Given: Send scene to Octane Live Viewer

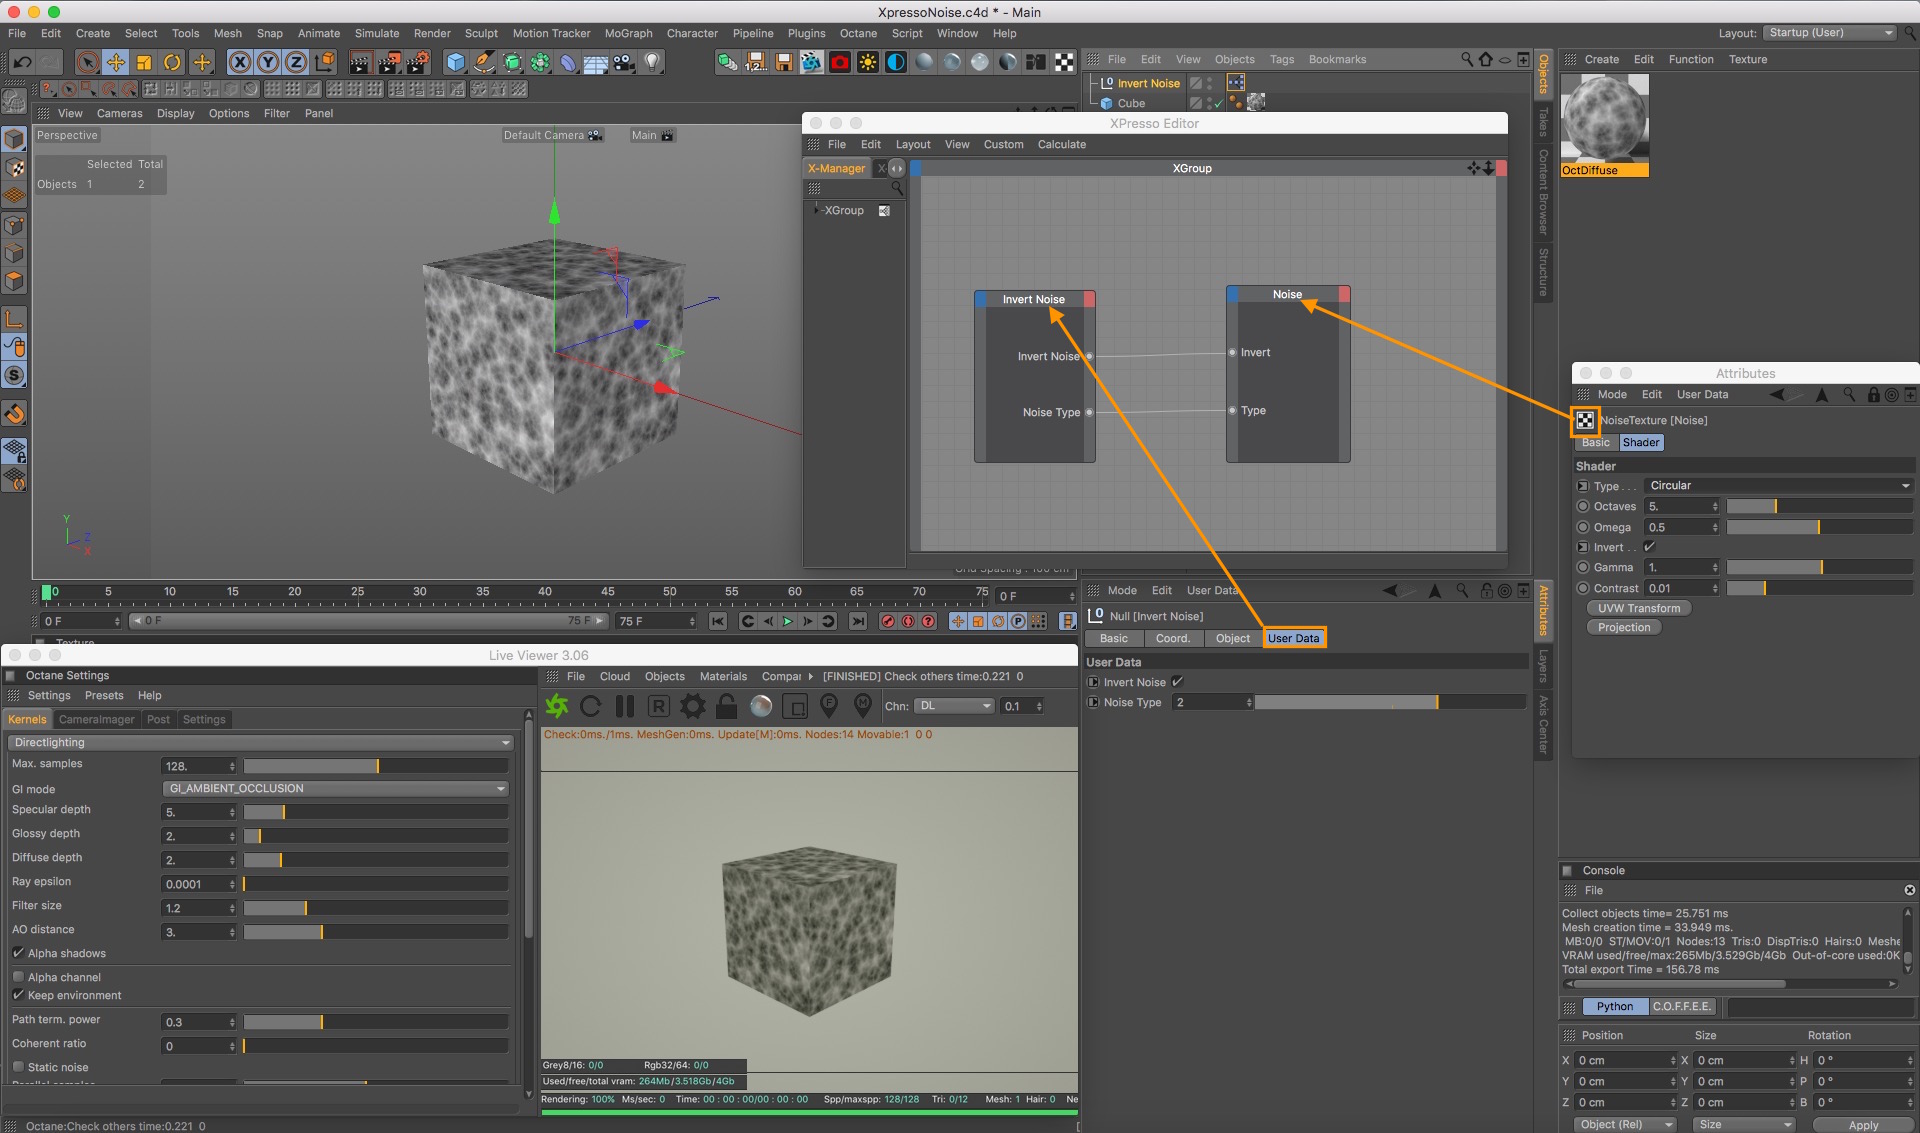Looking at the screenshot, I should tap(557, 706).
